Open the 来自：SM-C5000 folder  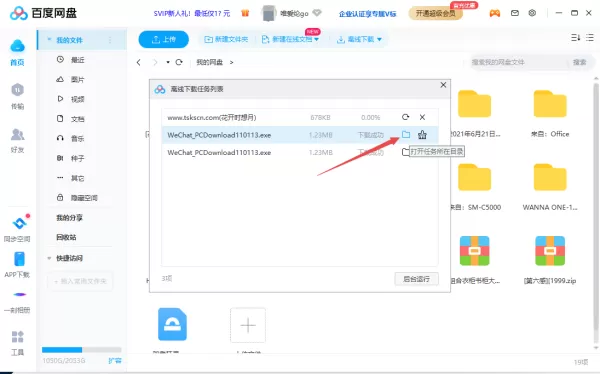(x=474, y=187)
